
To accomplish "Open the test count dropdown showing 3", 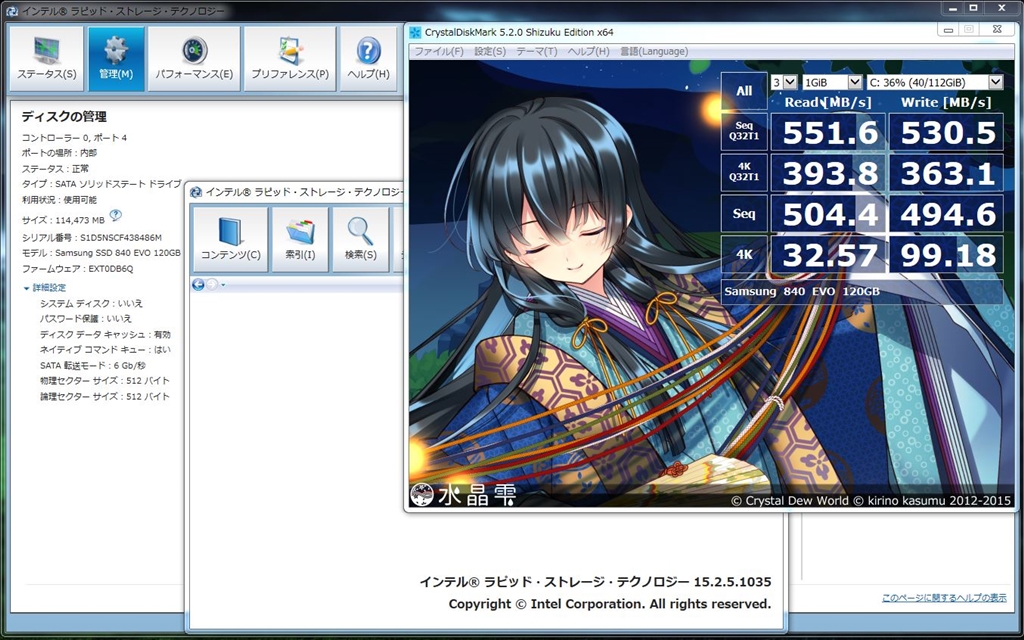I will [x=784, y=82].
